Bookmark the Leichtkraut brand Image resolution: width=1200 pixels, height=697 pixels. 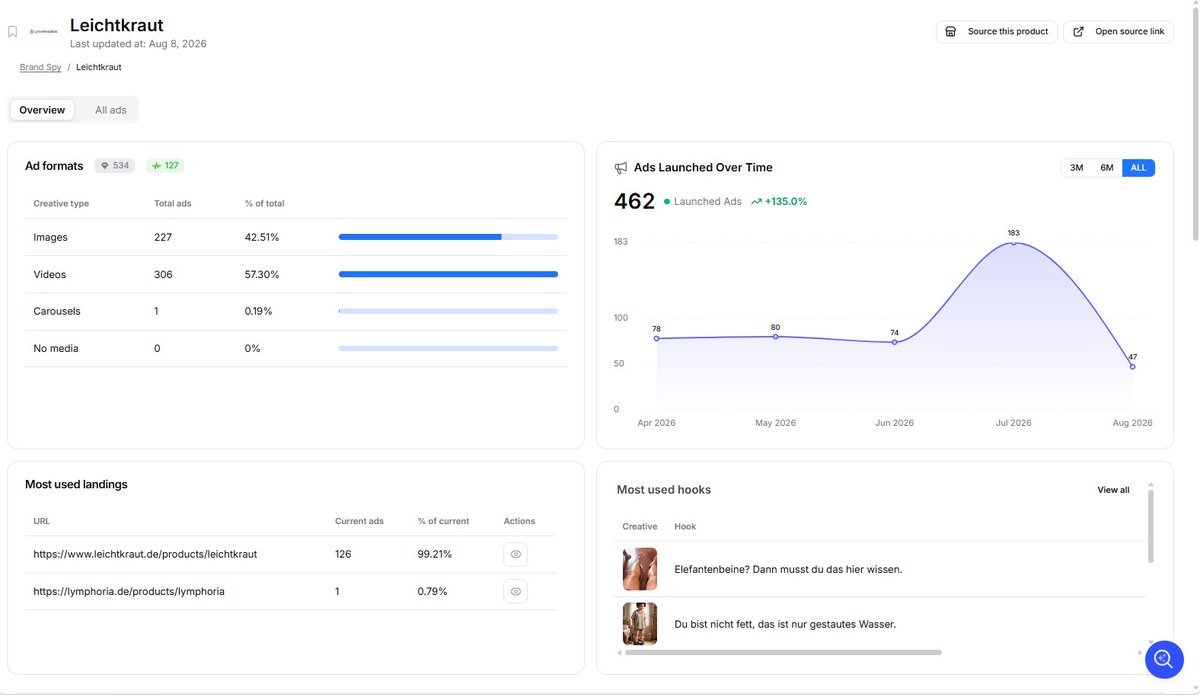point(13,31)
